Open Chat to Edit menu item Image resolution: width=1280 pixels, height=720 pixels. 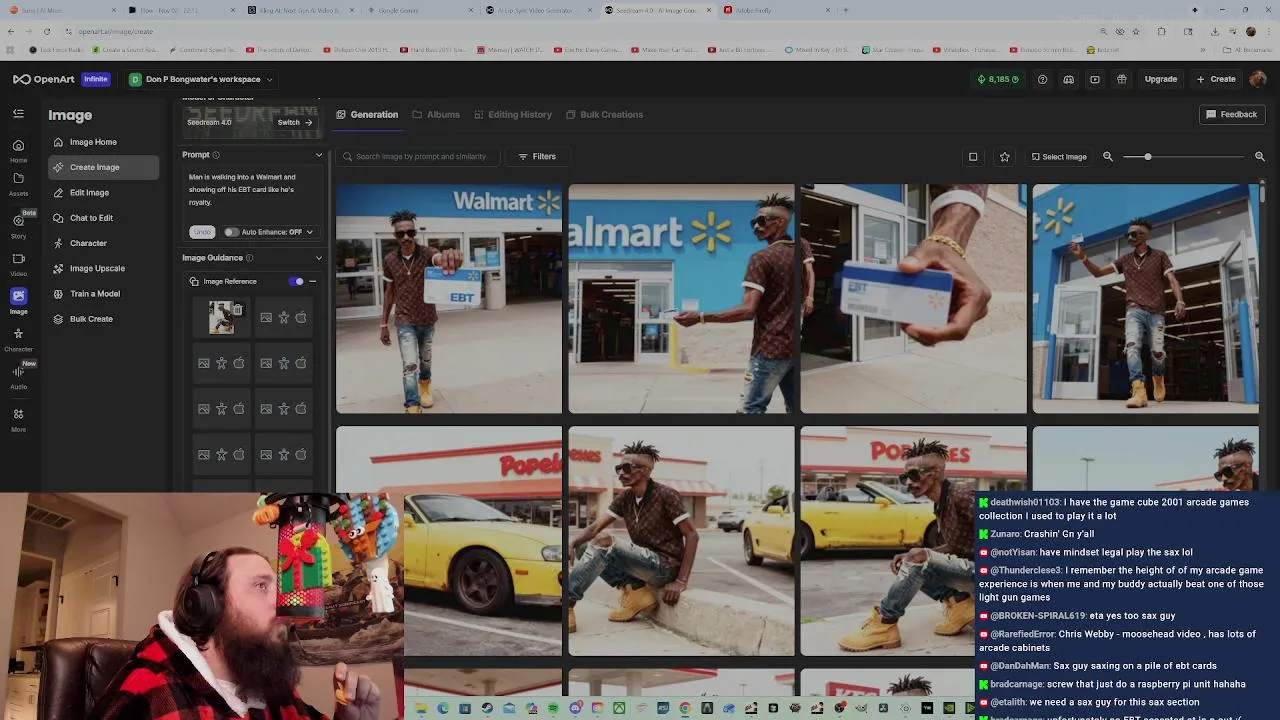click(x=103, y=218)
